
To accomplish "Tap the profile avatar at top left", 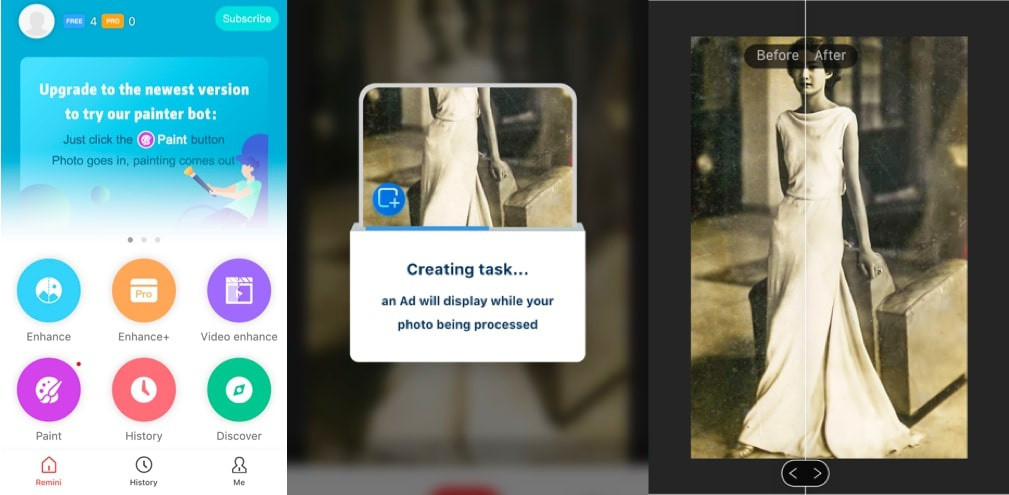I will (37, 21).
